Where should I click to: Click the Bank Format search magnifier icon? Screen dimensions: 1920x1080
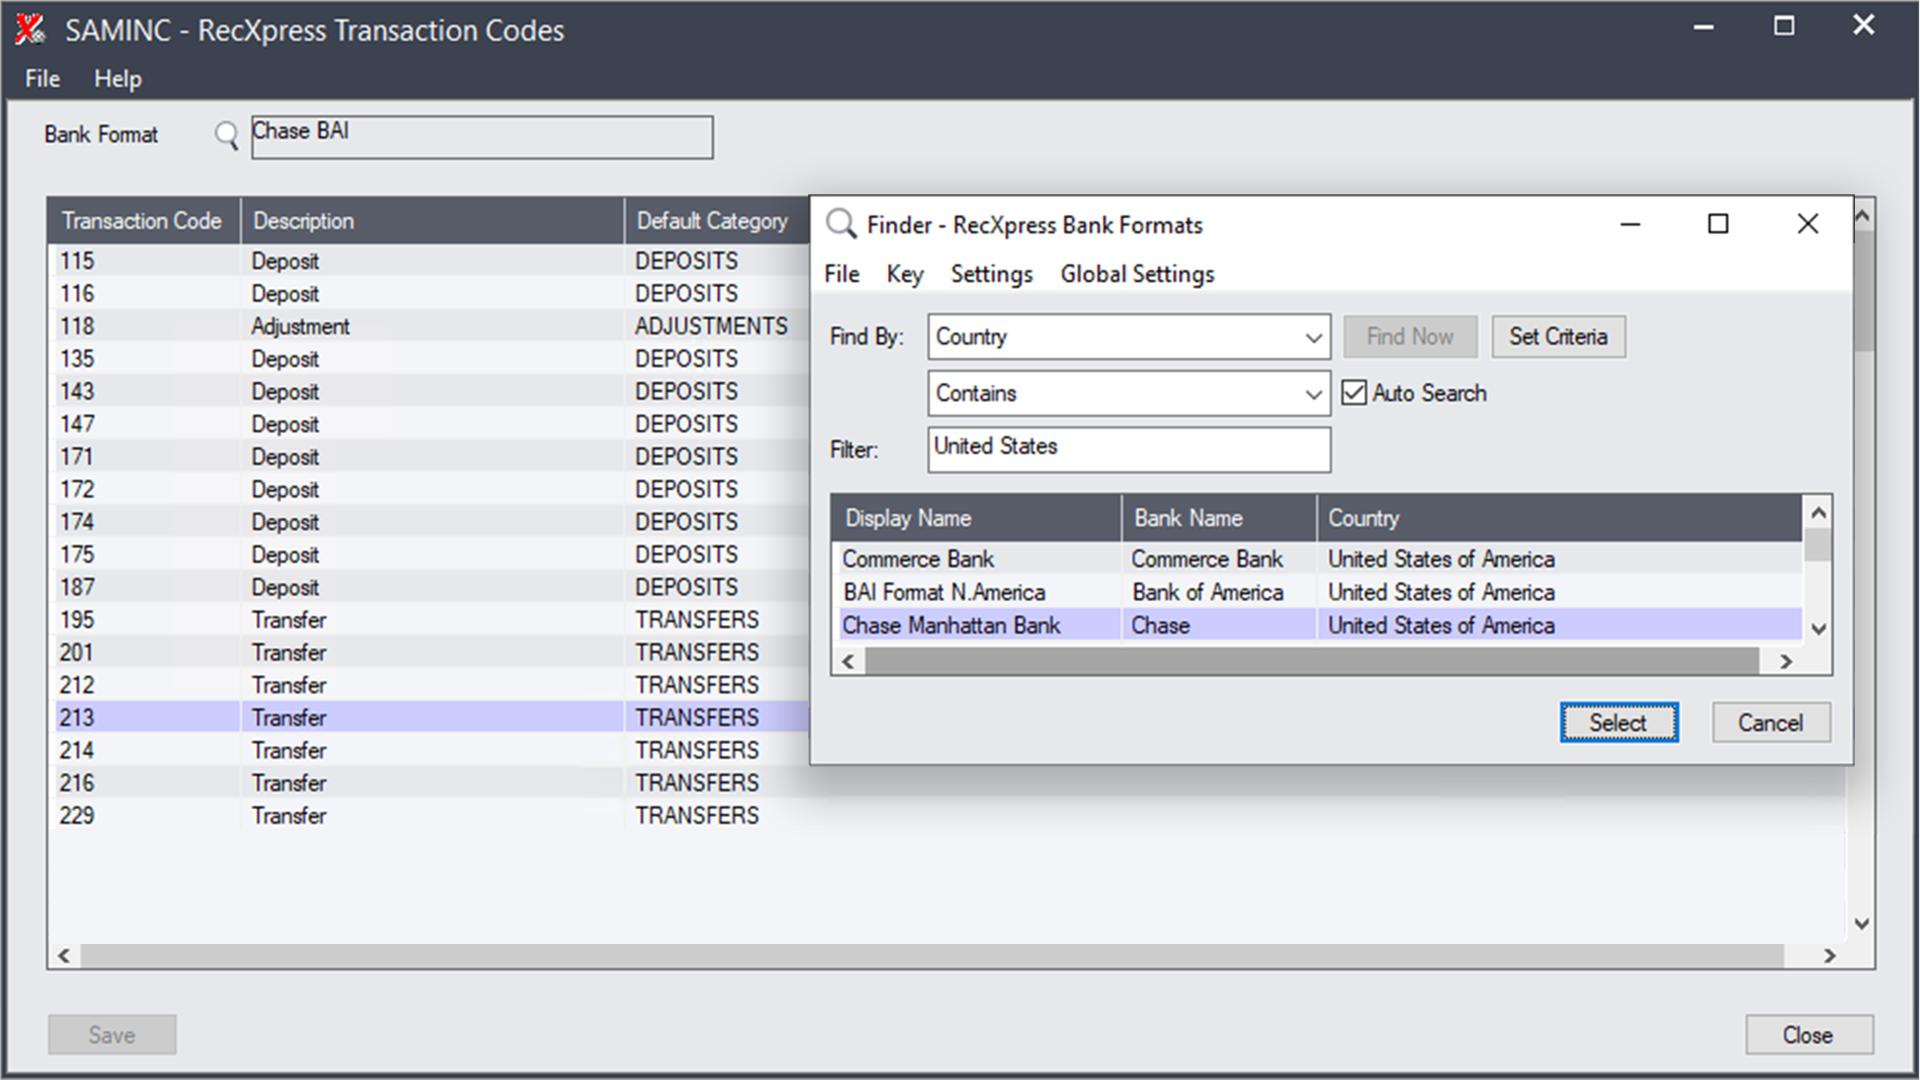click(x=226, y=137)
